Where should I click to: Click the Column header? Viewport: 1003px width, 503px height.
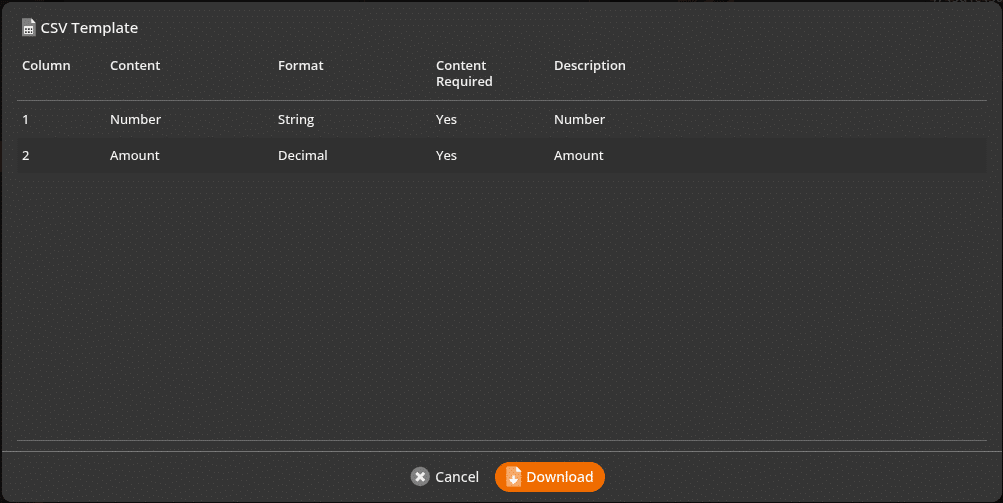[46, 65]
